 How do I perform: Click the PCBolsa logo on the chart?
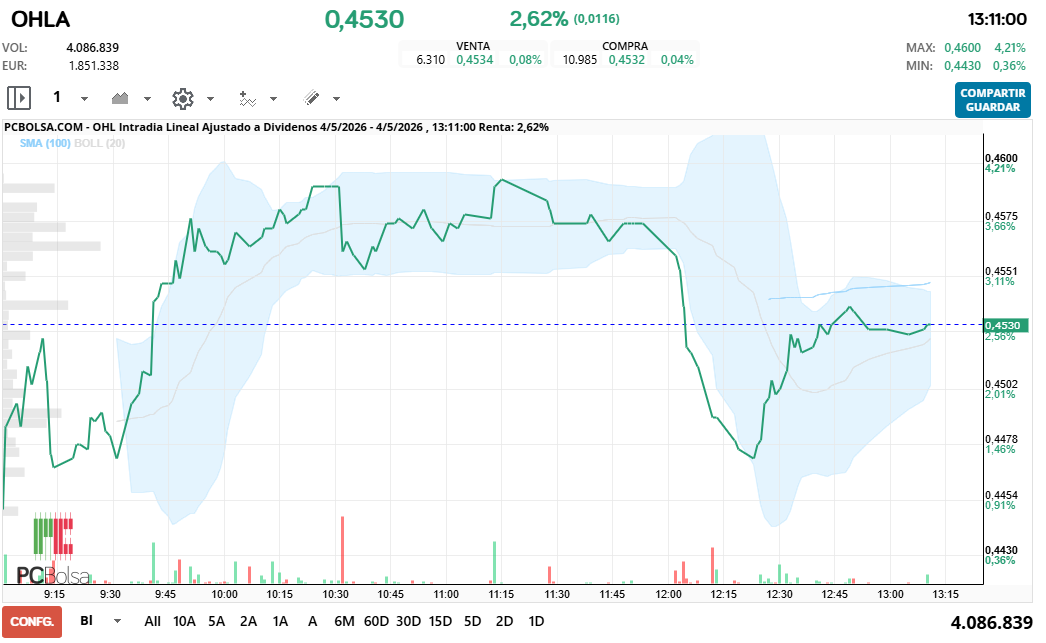tap(53, 551)
